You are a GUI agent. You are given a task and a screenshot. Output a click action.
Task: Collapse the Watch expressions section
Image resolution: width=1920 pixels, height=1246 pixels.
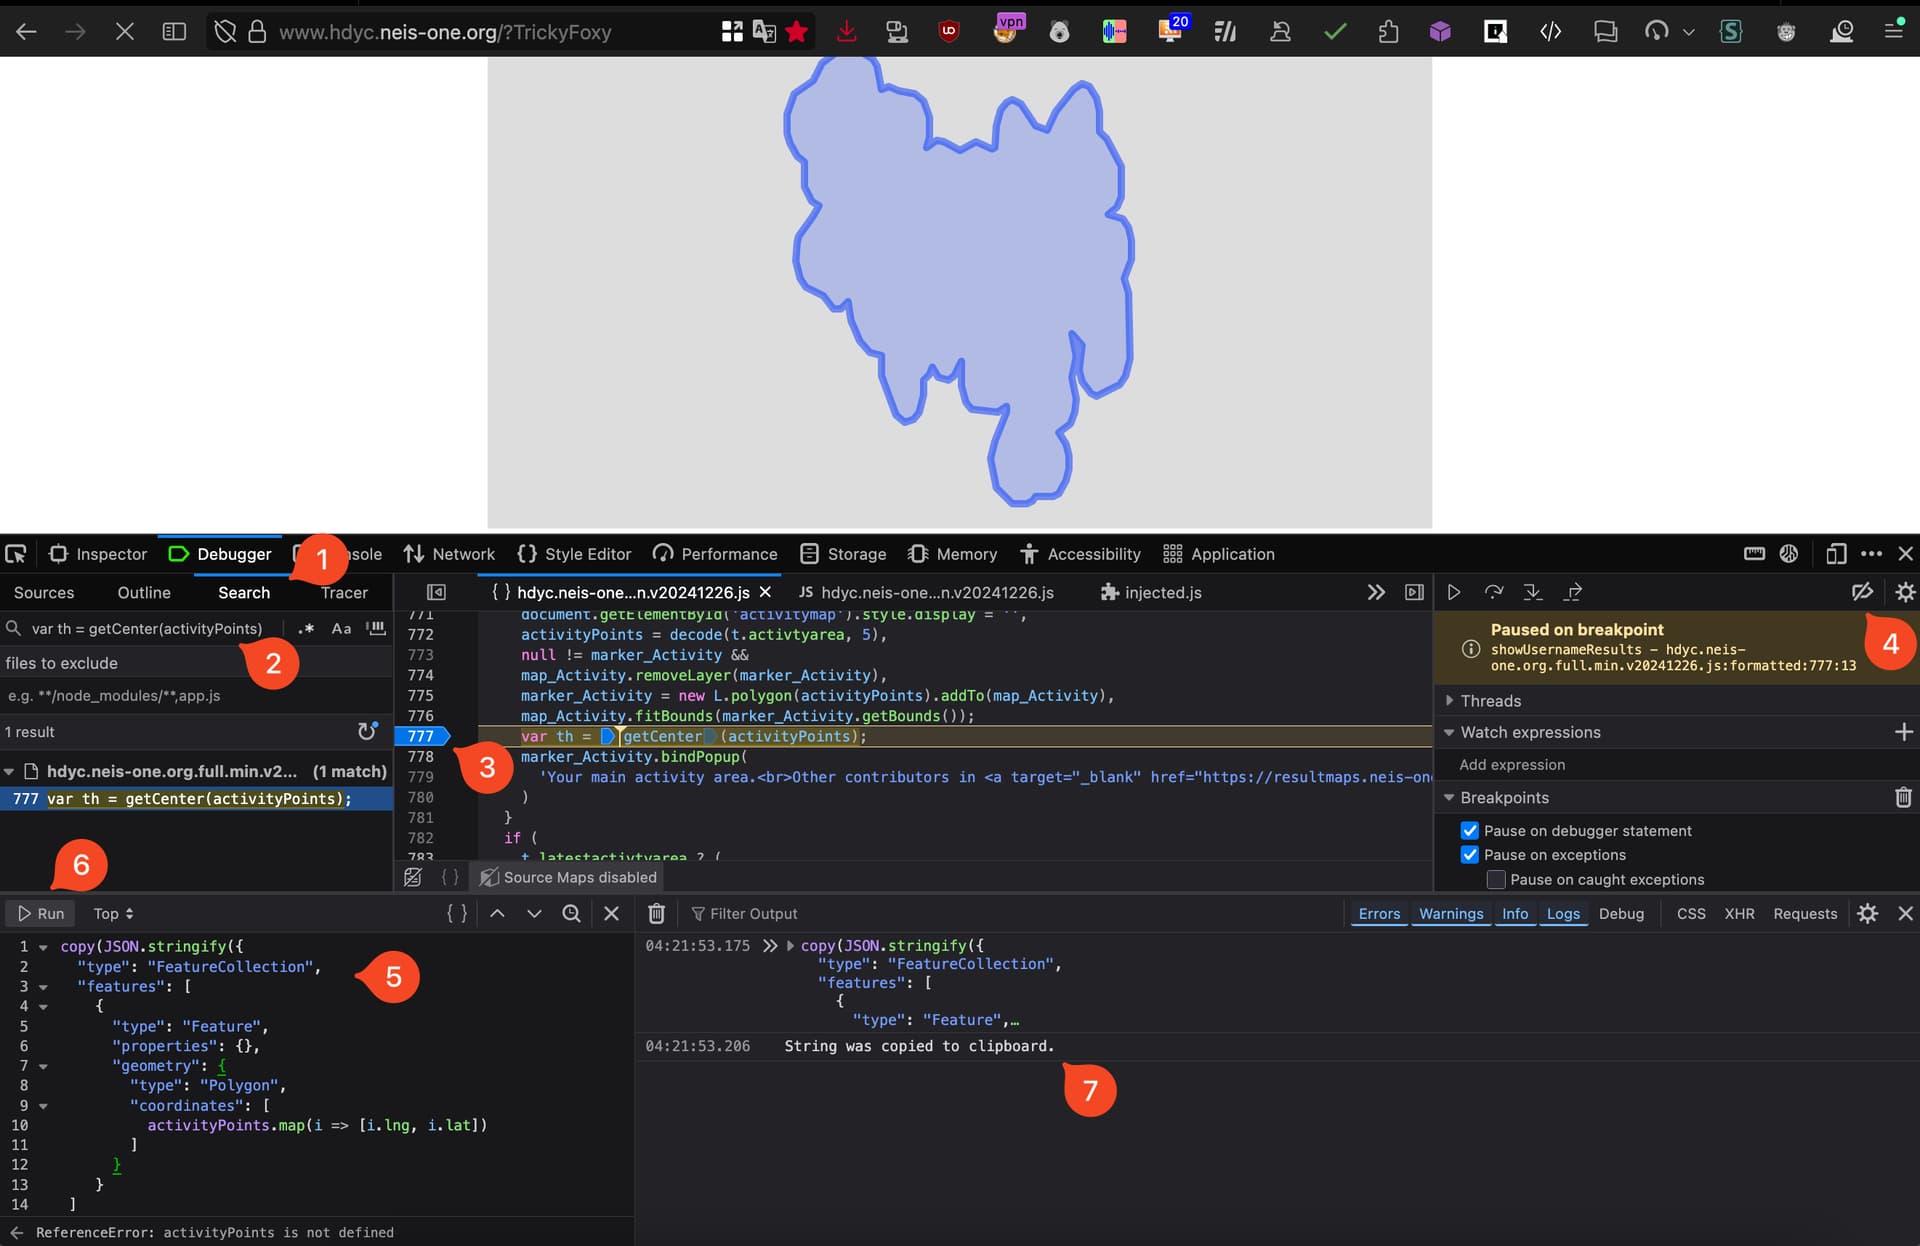click(1450, 732)
